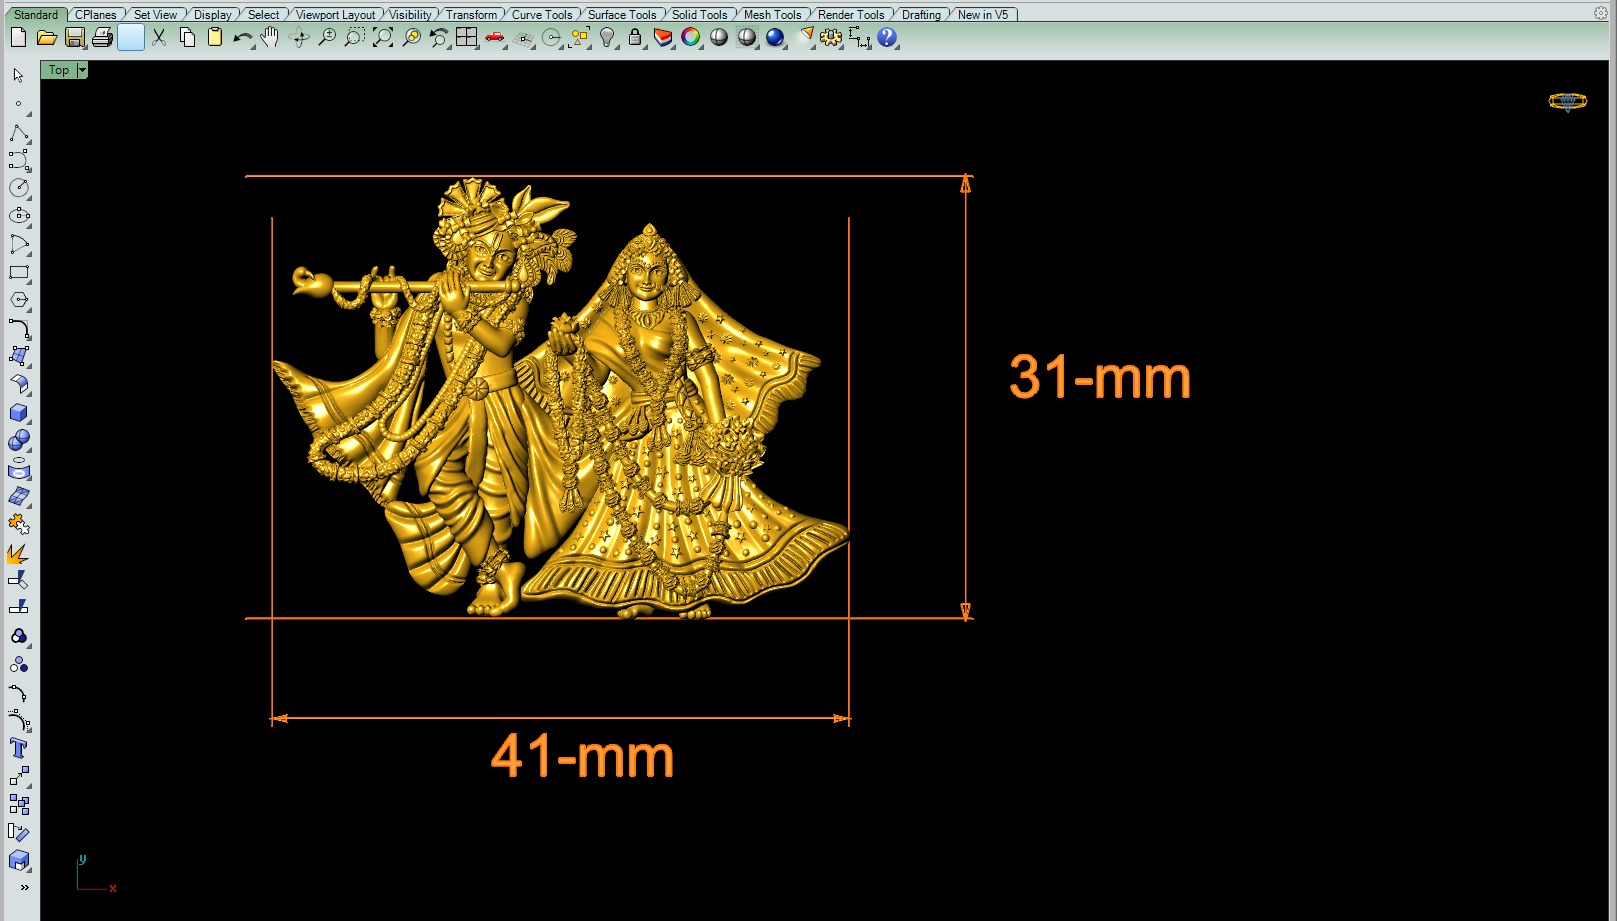
Task: Click the red car Set View icon
Action: (495, 38)
